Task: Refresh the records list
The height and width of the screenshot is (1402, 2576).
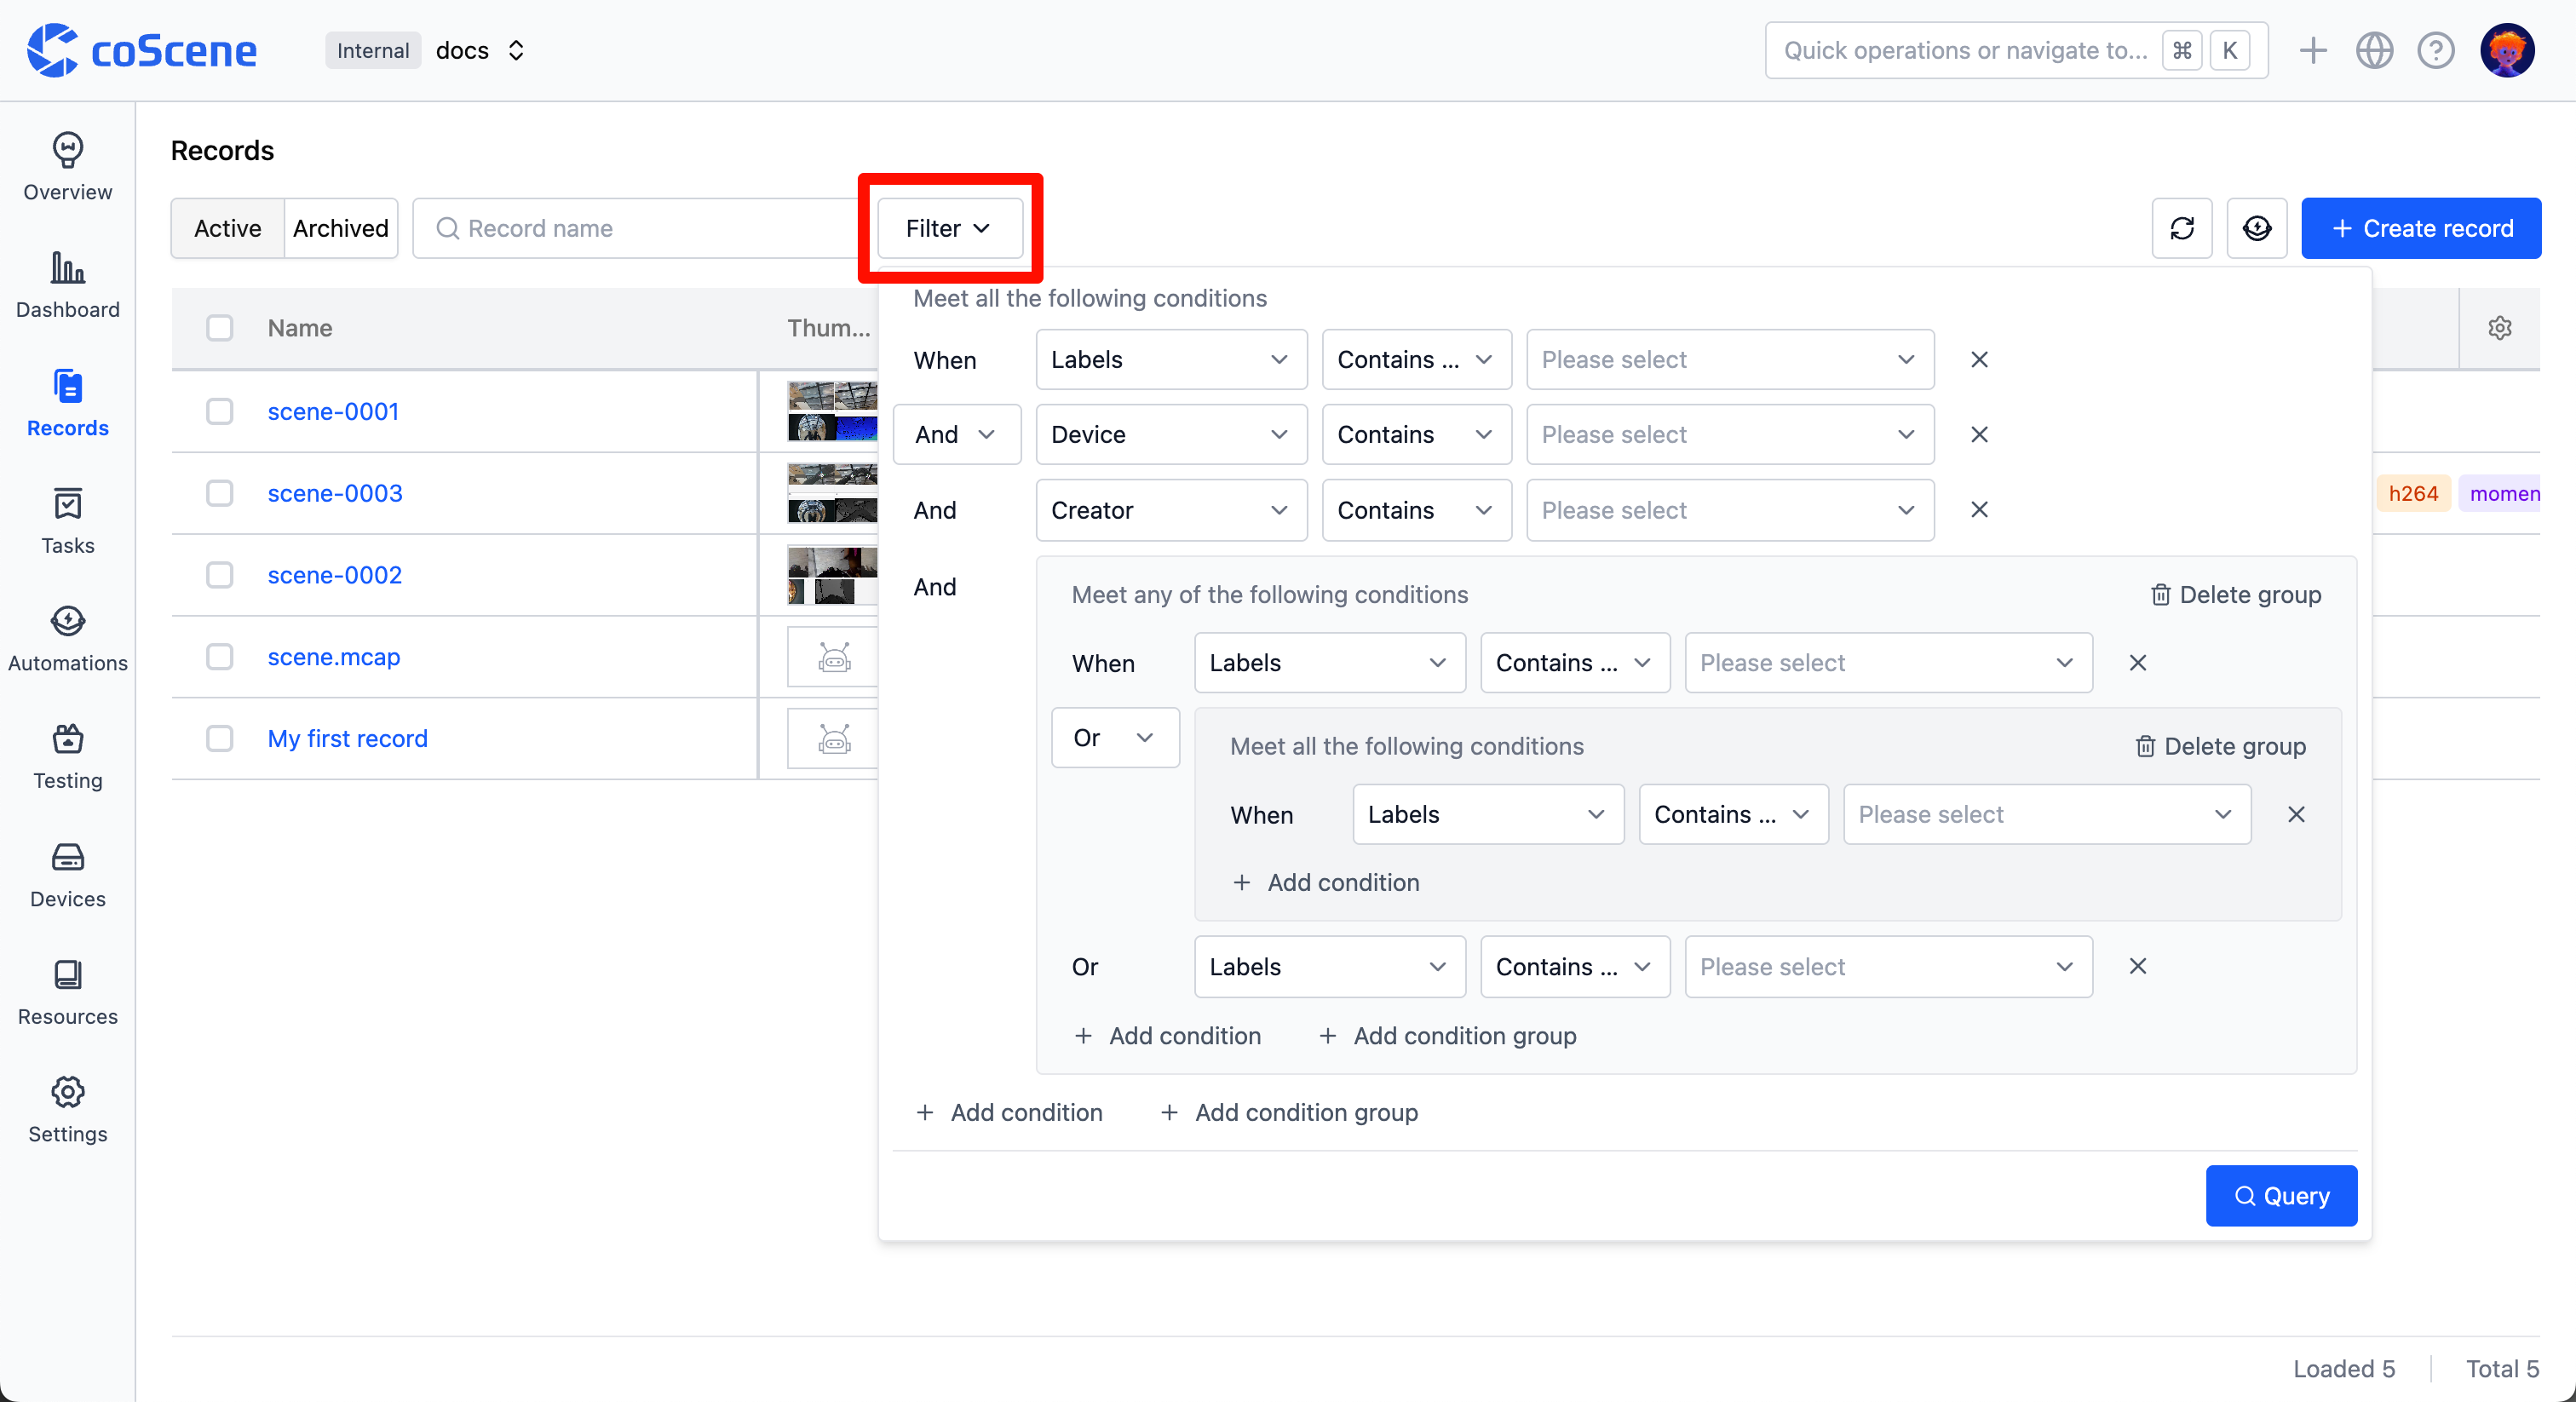Action: (x=2182, y=228)
